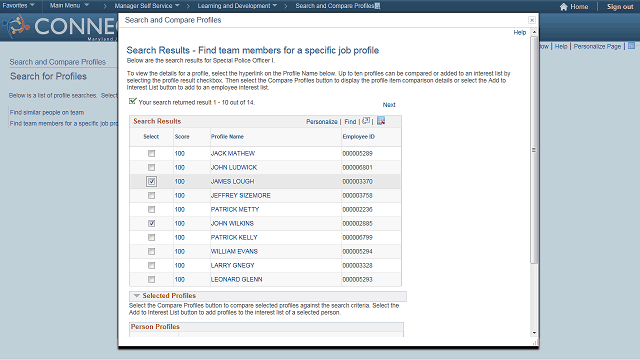The height and width of the screenshot is (360, 640).
Task: Open the Manager Self Service dropdown
Action: tap(147, 6)
